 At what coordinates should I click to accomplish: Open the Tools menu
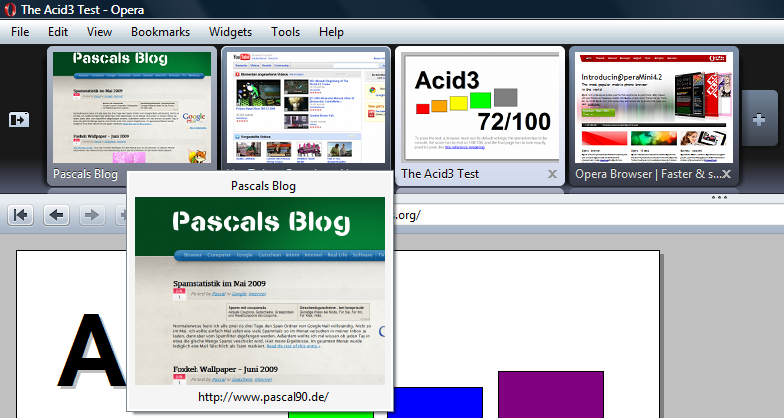pos(285,32)
